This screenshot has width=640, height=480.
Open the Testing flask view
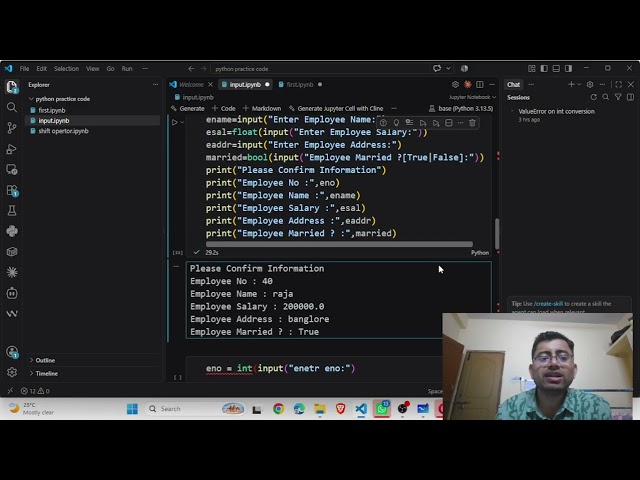point(12,211)
